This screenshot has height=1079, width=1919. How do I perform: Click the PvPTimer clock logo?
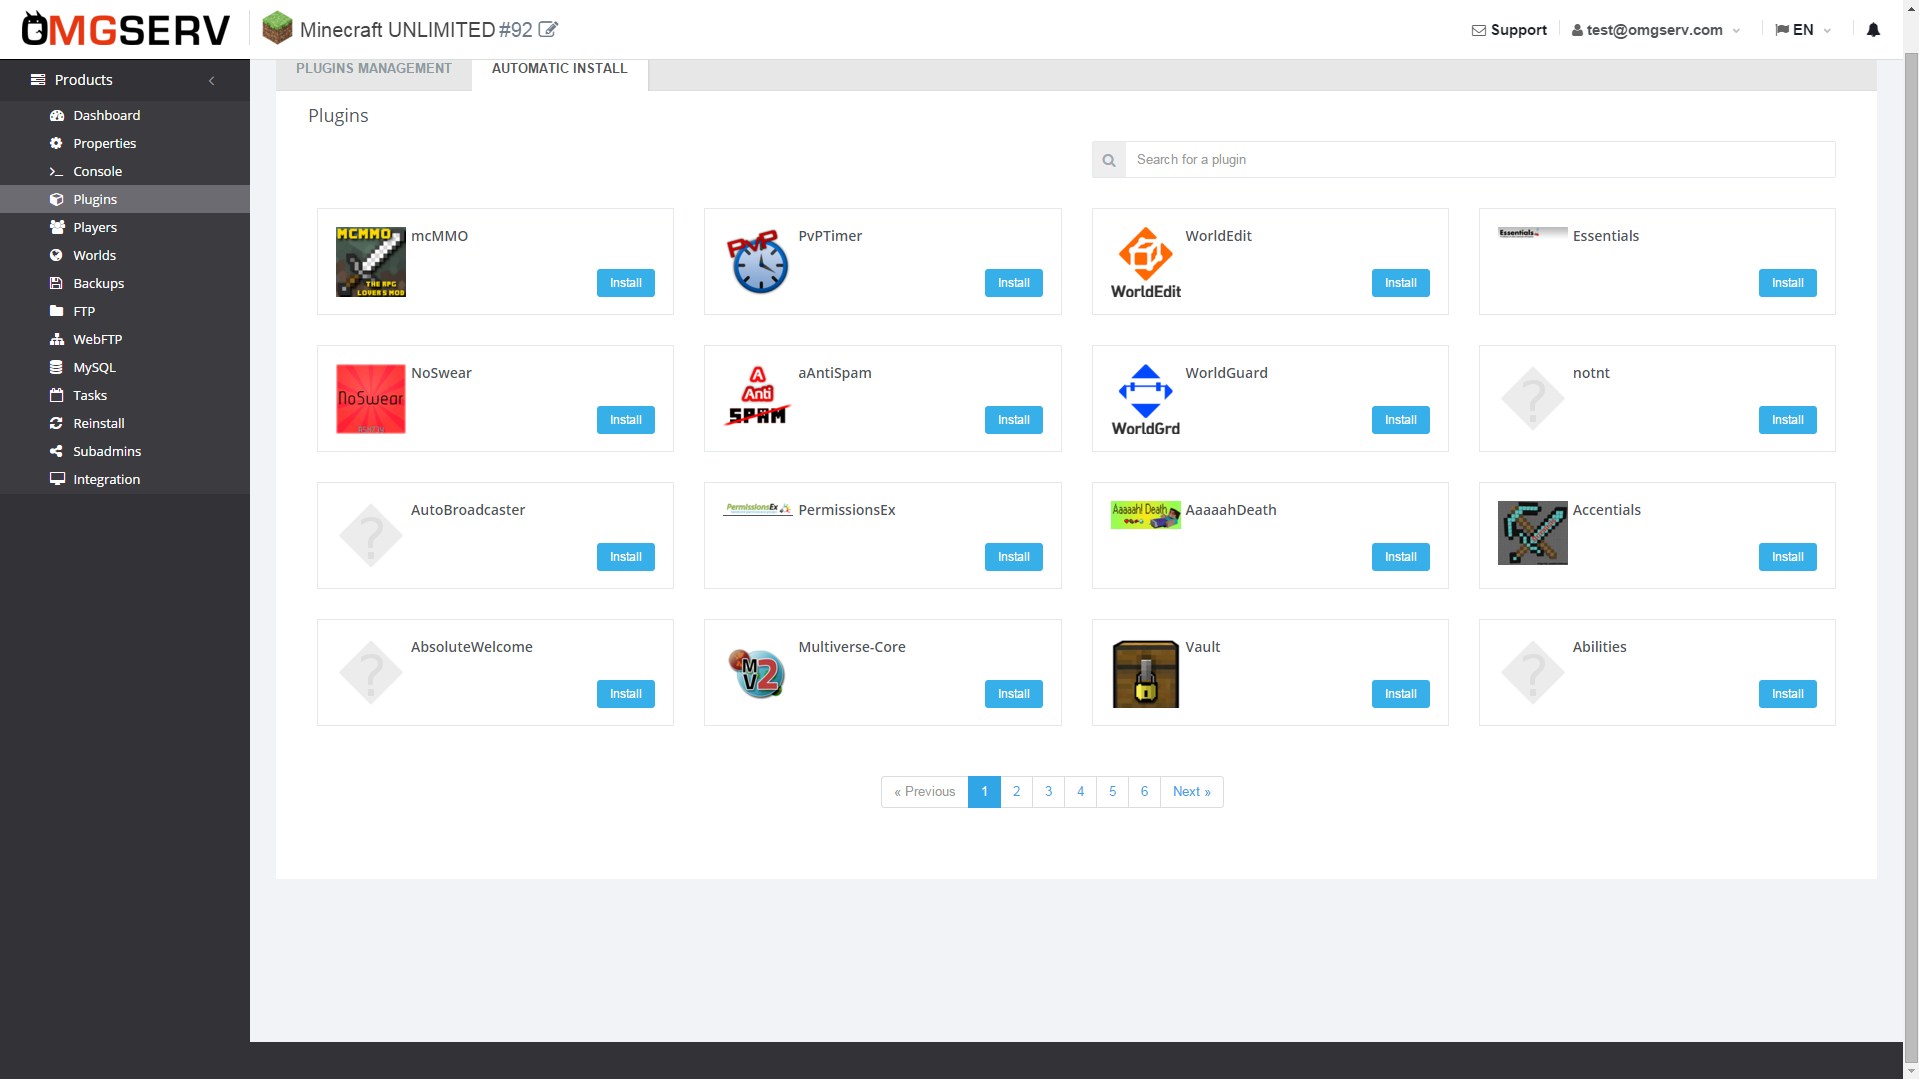point(758,262)
